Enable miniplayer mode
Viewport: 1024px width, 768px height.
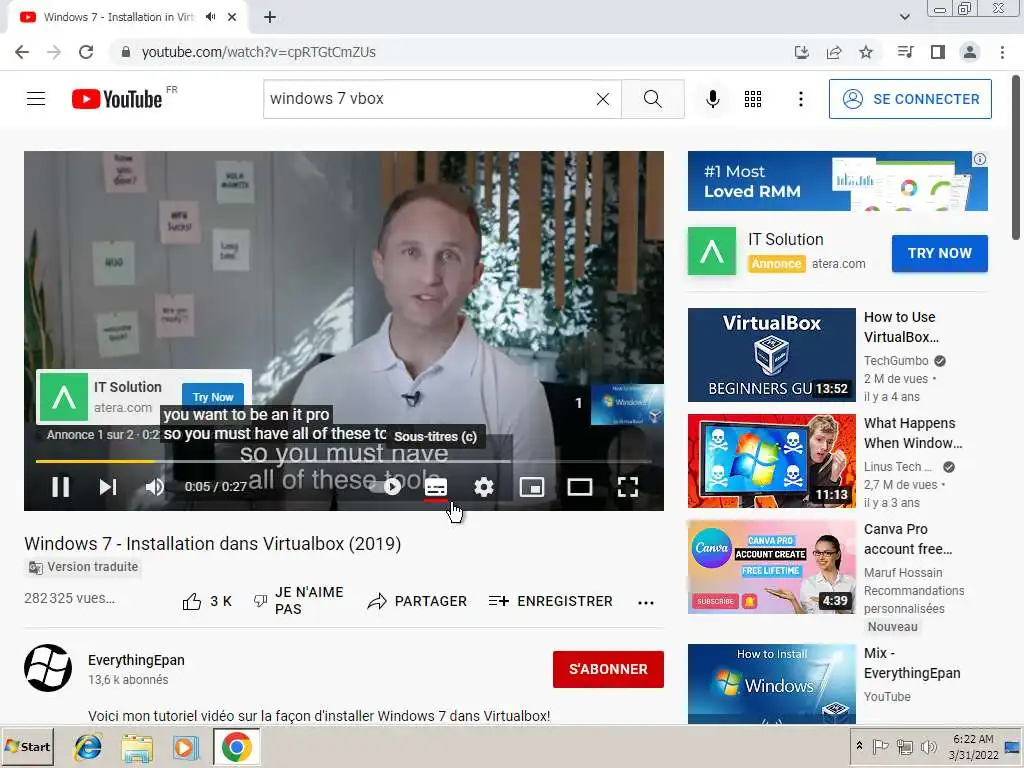tap(532, 487)
